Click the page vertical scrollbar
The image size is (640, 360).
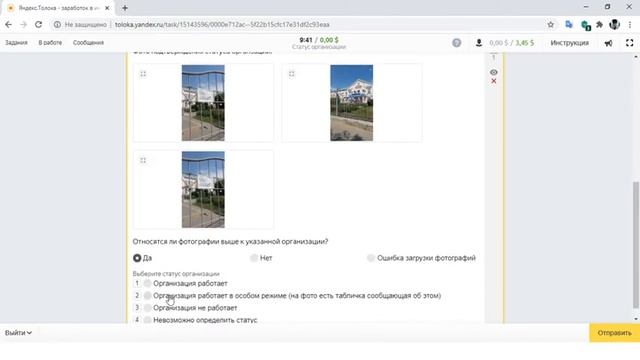click(x=636, y=245)
